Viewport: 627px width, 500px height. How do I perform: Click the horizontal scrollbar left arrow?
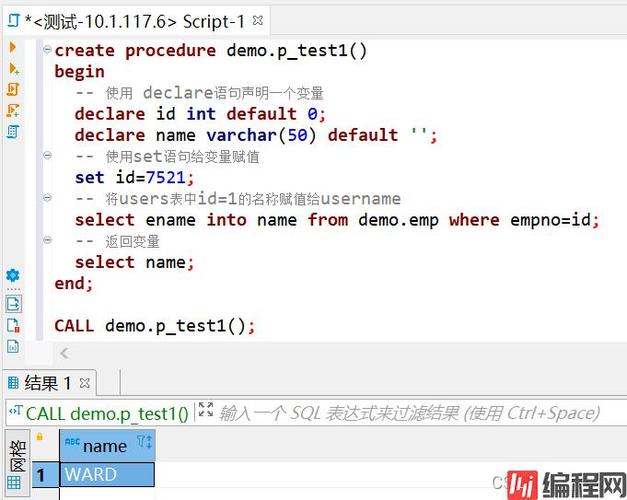pyautogui.click(x=64, y=353)
